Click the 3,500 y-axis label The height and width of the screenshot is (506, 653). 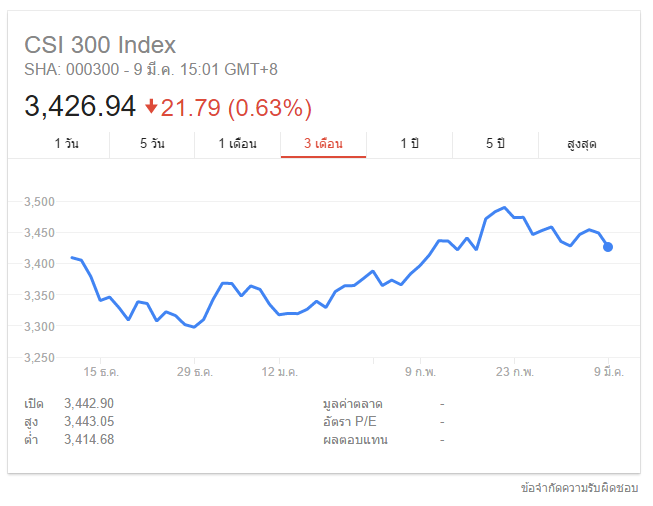[38, 202]
